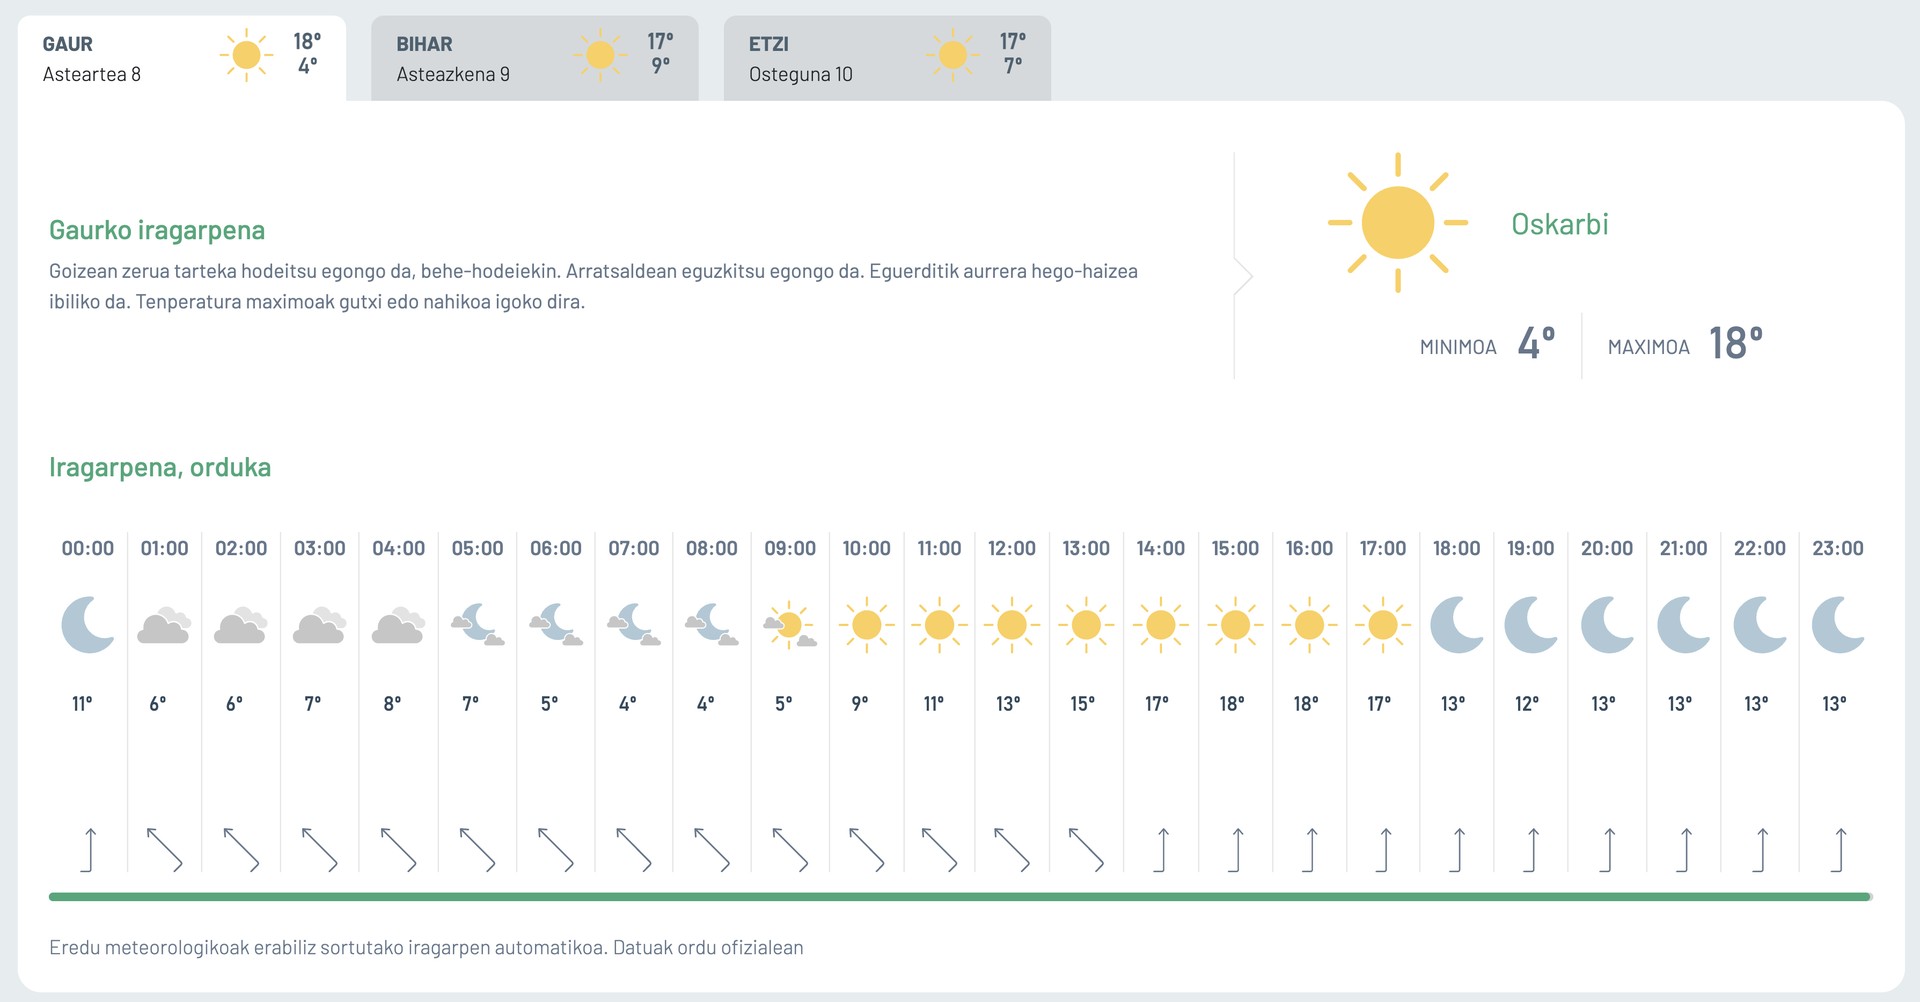Click the large Oskarbi sun icon
1920x1002 pixels.
coord(1397,222)
